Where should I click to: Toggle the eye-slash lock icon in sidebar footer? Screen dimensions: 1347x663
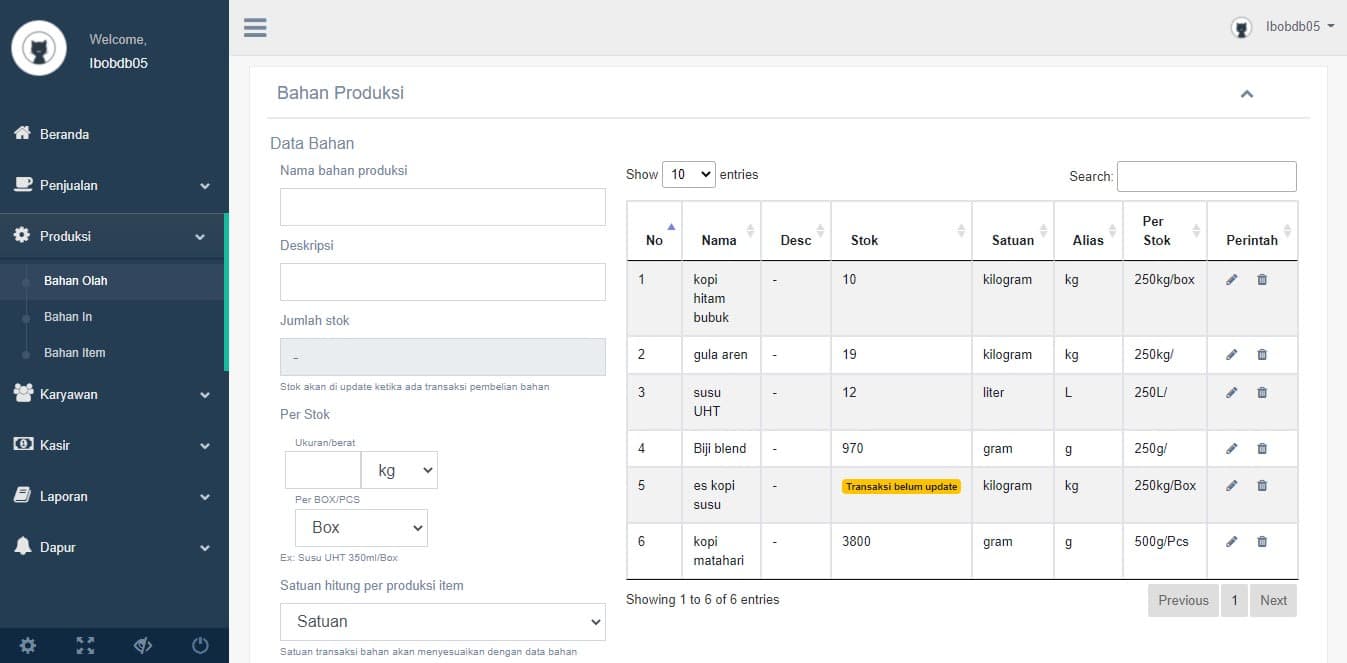(x=142, y=646)
